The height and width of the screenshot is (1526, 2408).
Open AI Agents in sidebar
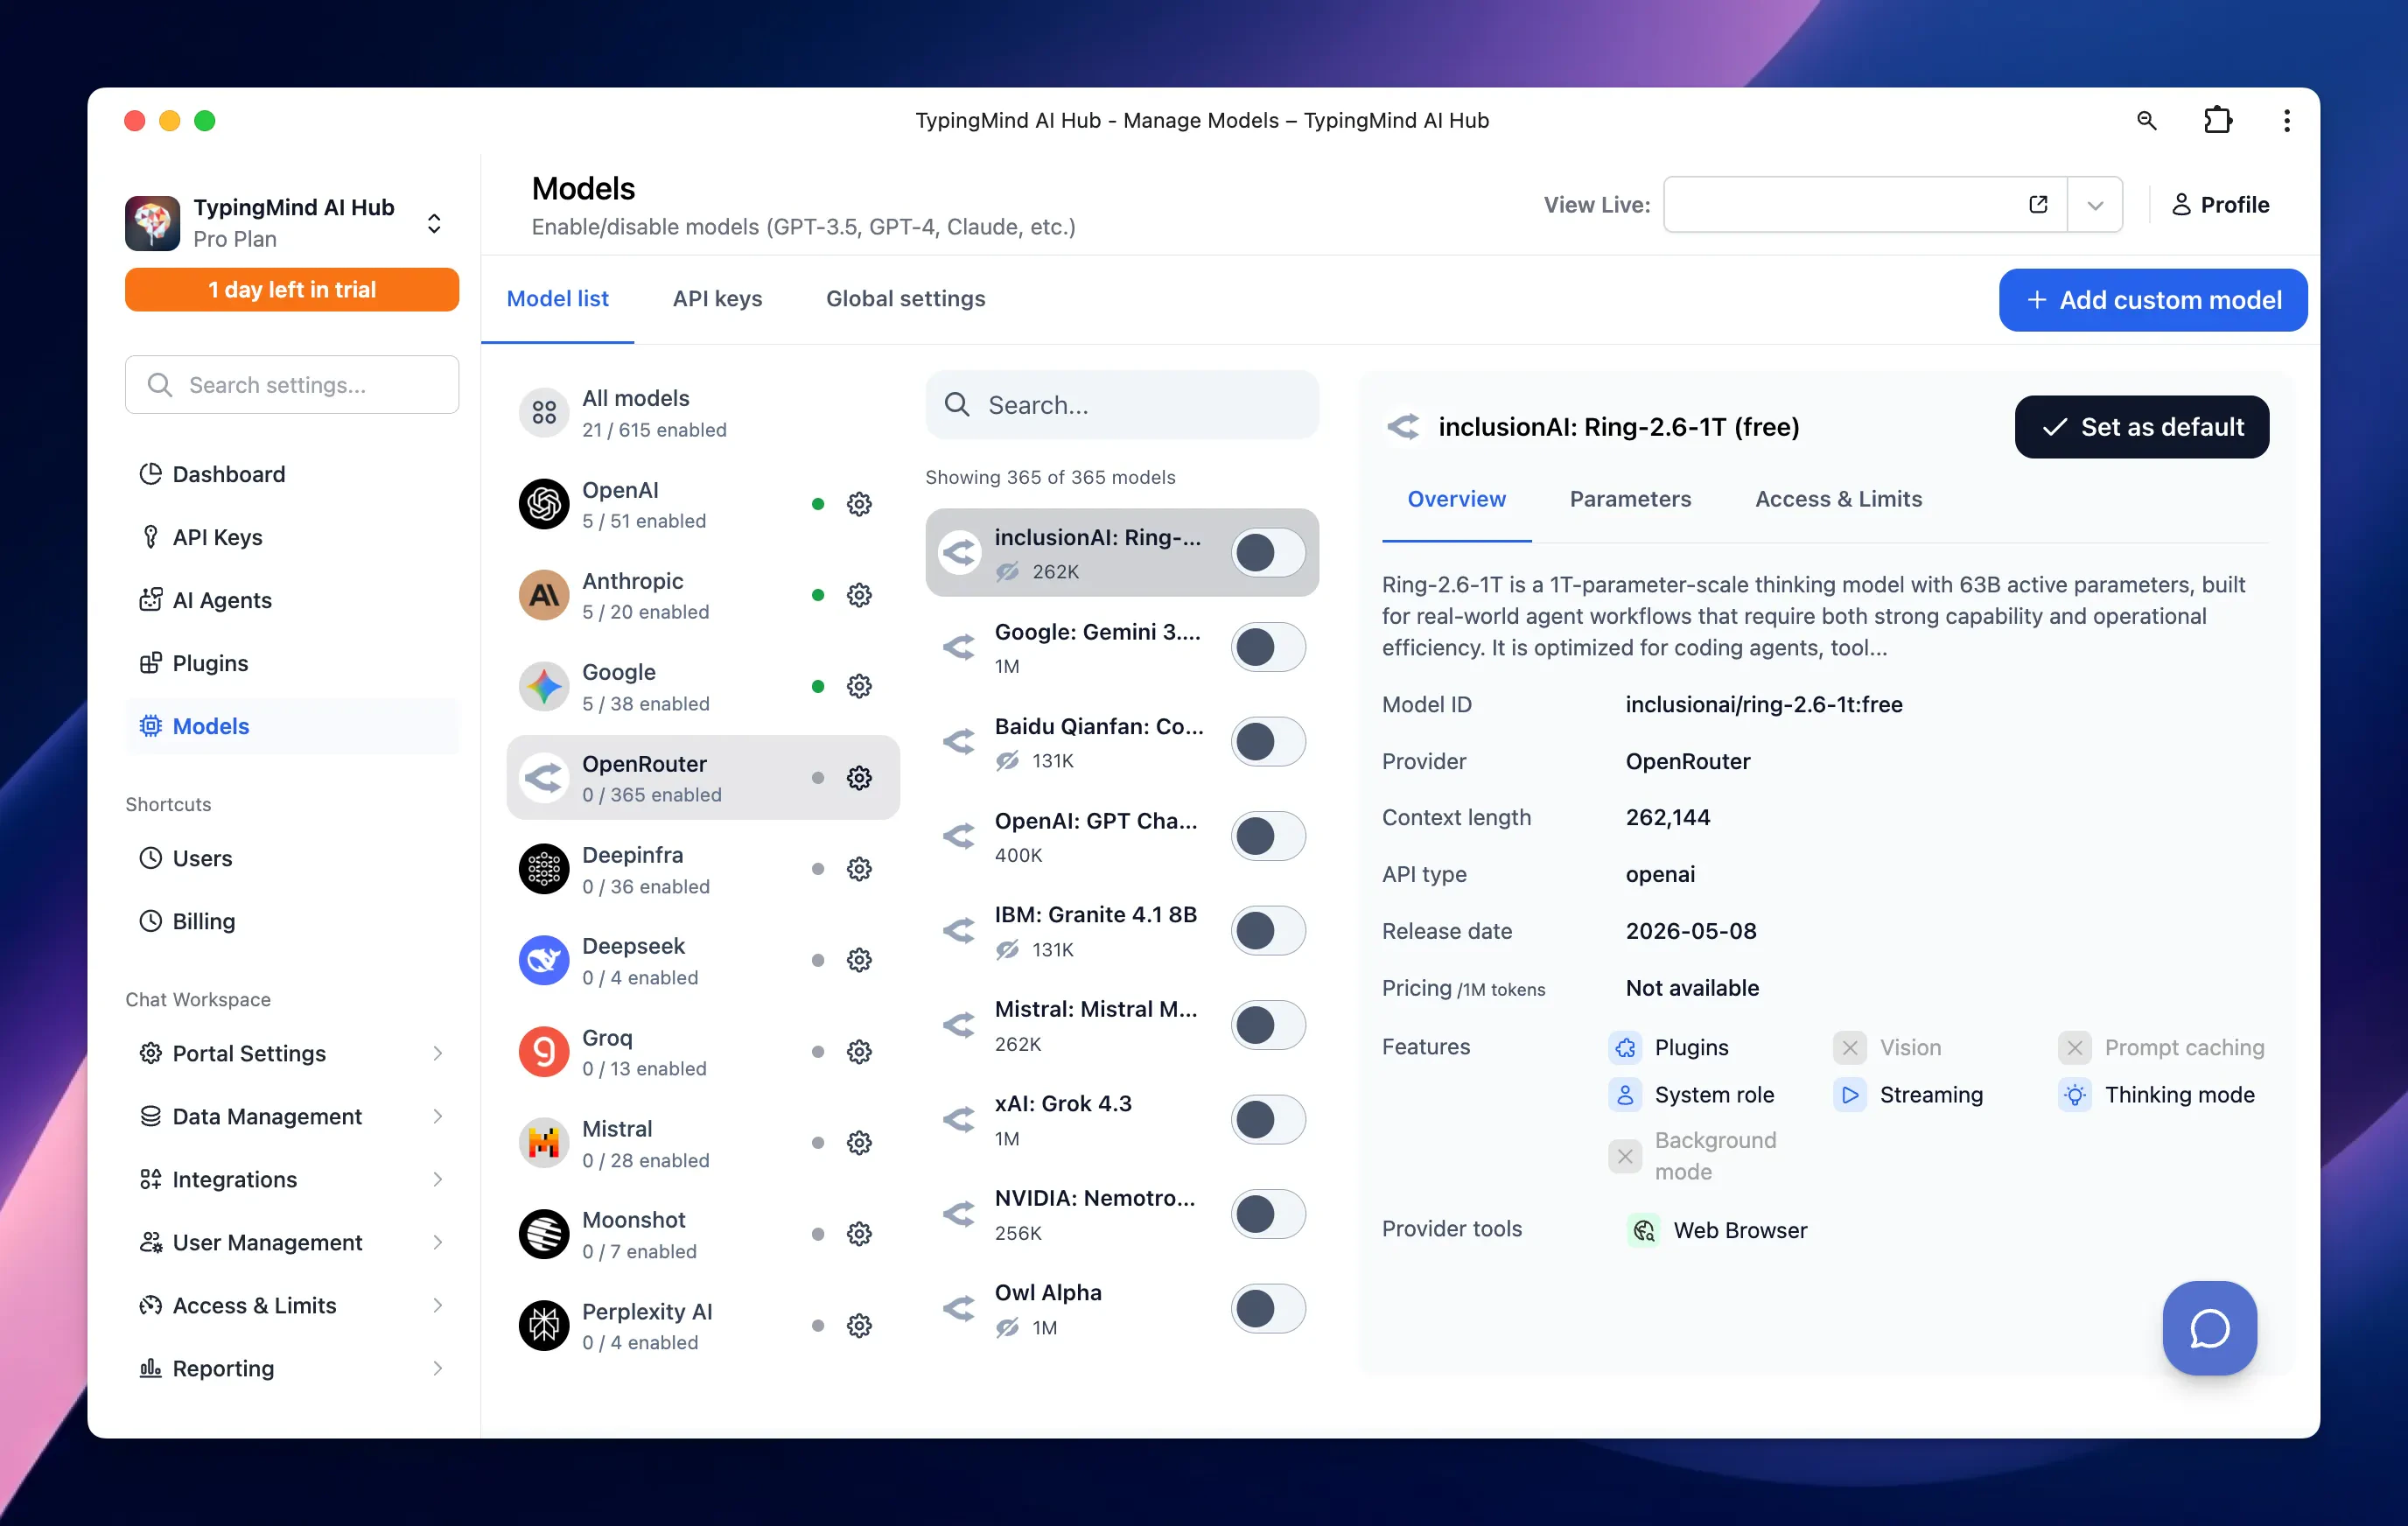click(x=292, y=600)
